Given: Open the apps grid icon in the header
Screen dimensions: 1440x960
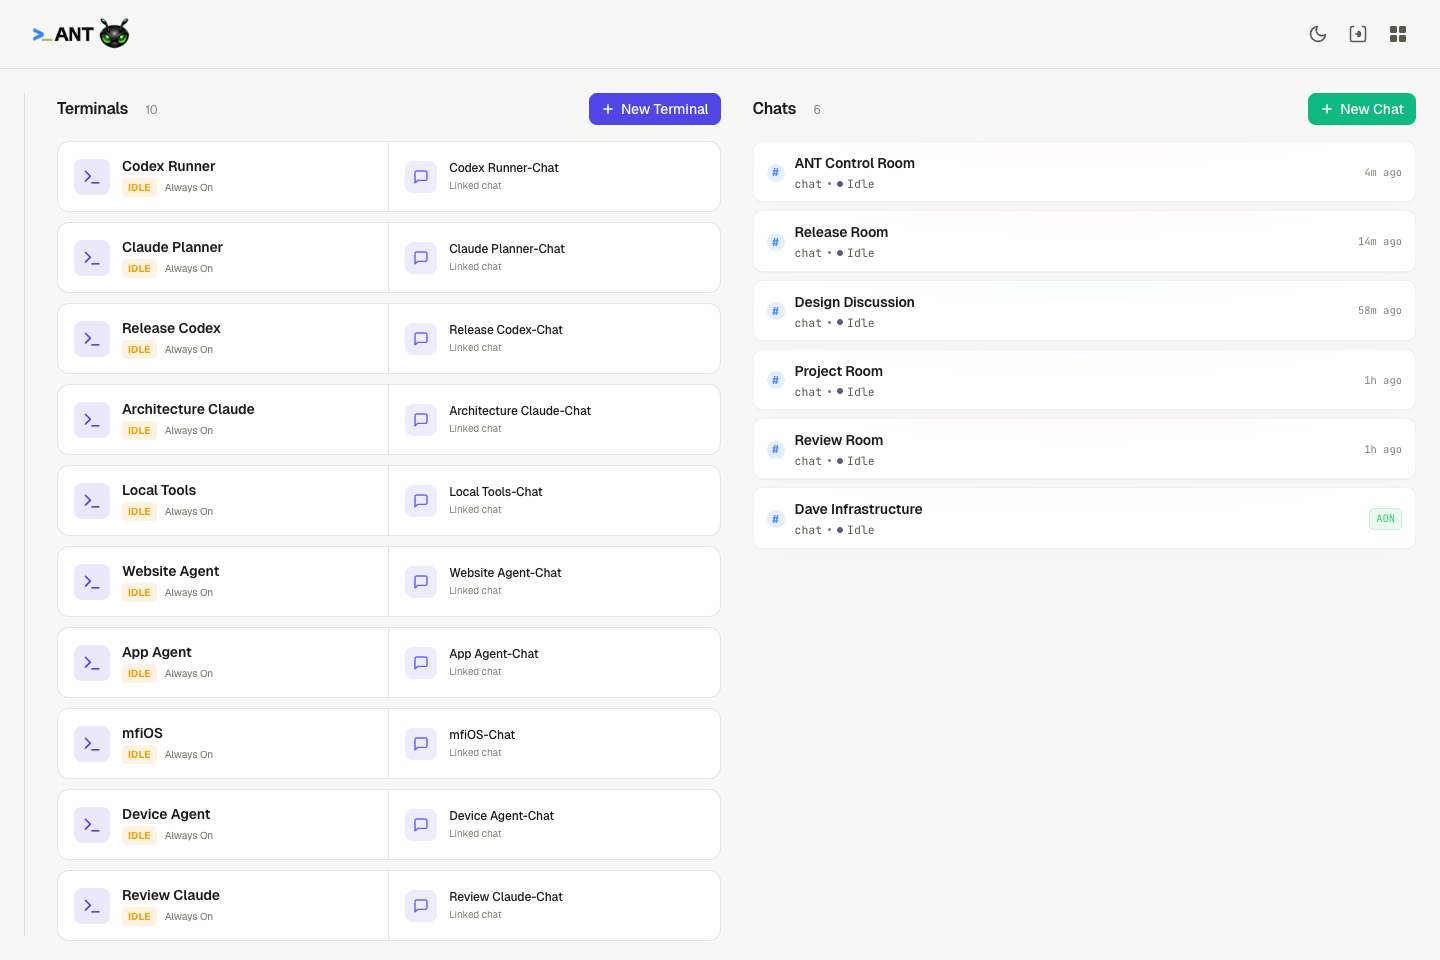Looking at the screenshot, I should [1397, 33].
